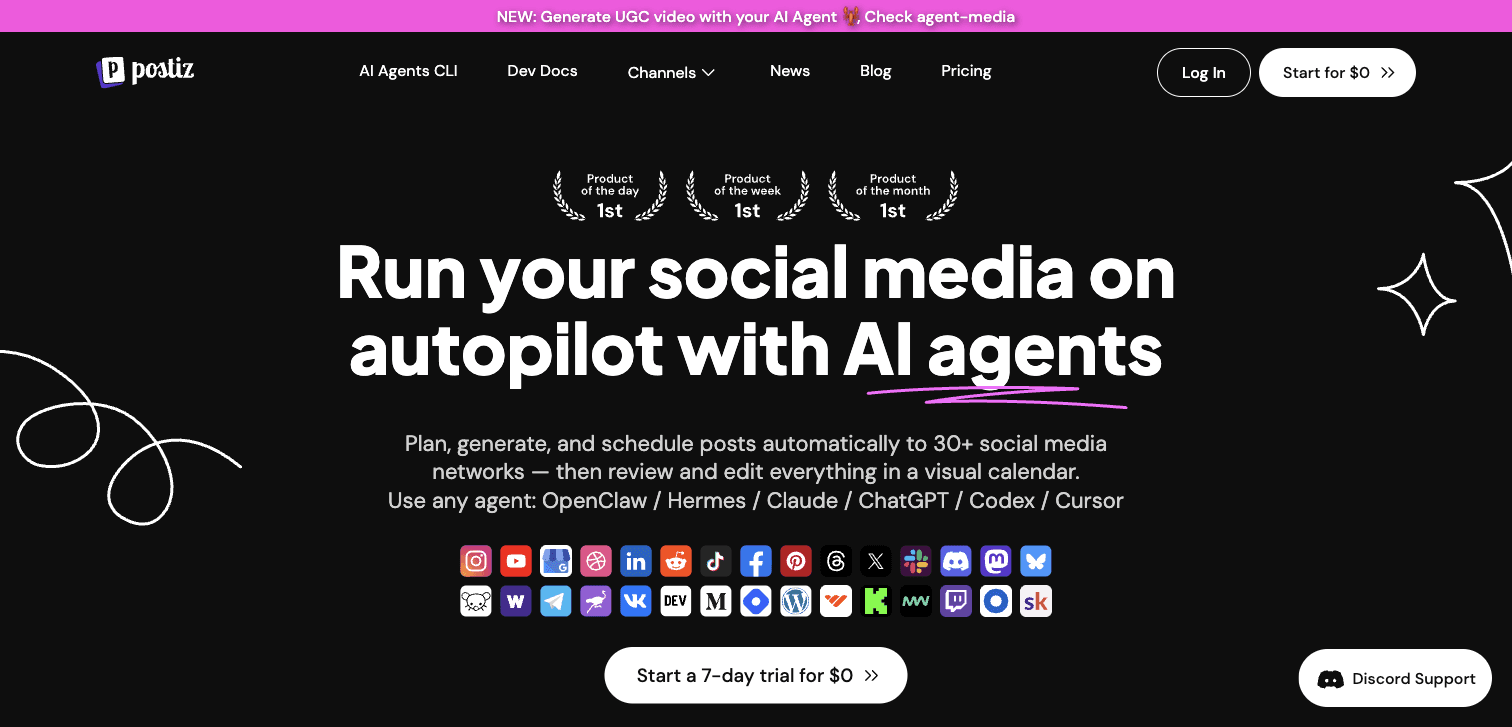Open the News page
The height and width of the screenshot is (727, 1512).
(790, 71)
